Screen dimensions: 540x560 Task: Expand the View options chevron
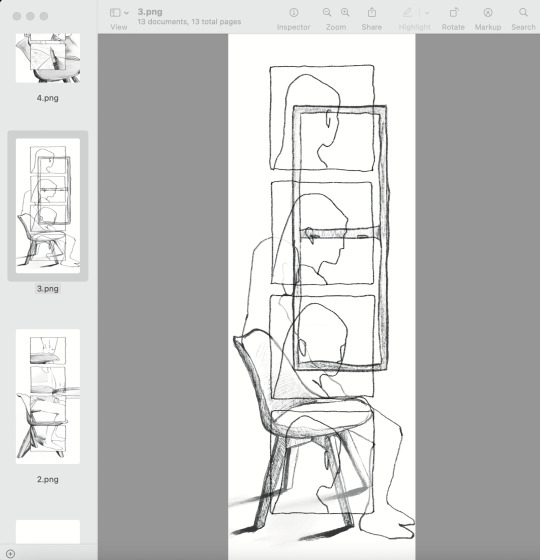[126, 13]
